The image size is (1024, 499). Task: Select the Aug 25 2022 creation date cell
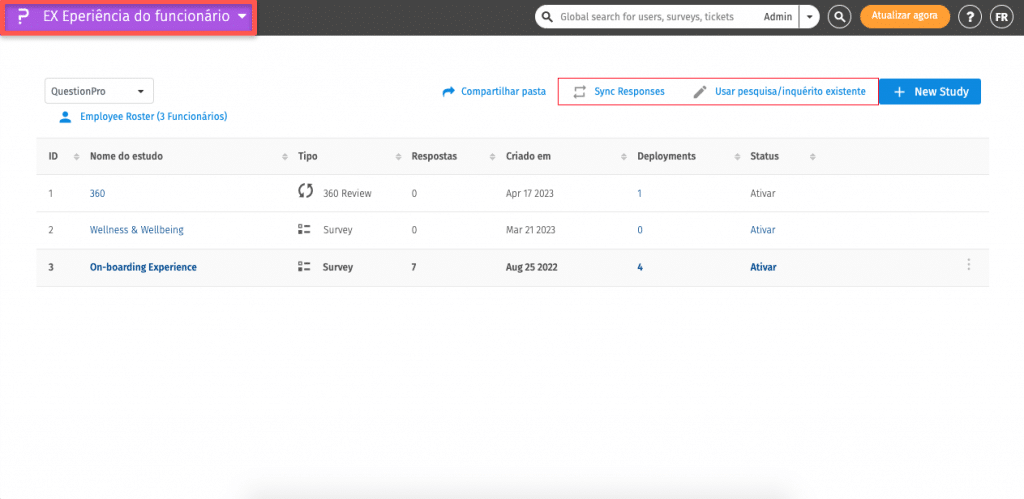[532, 267]
